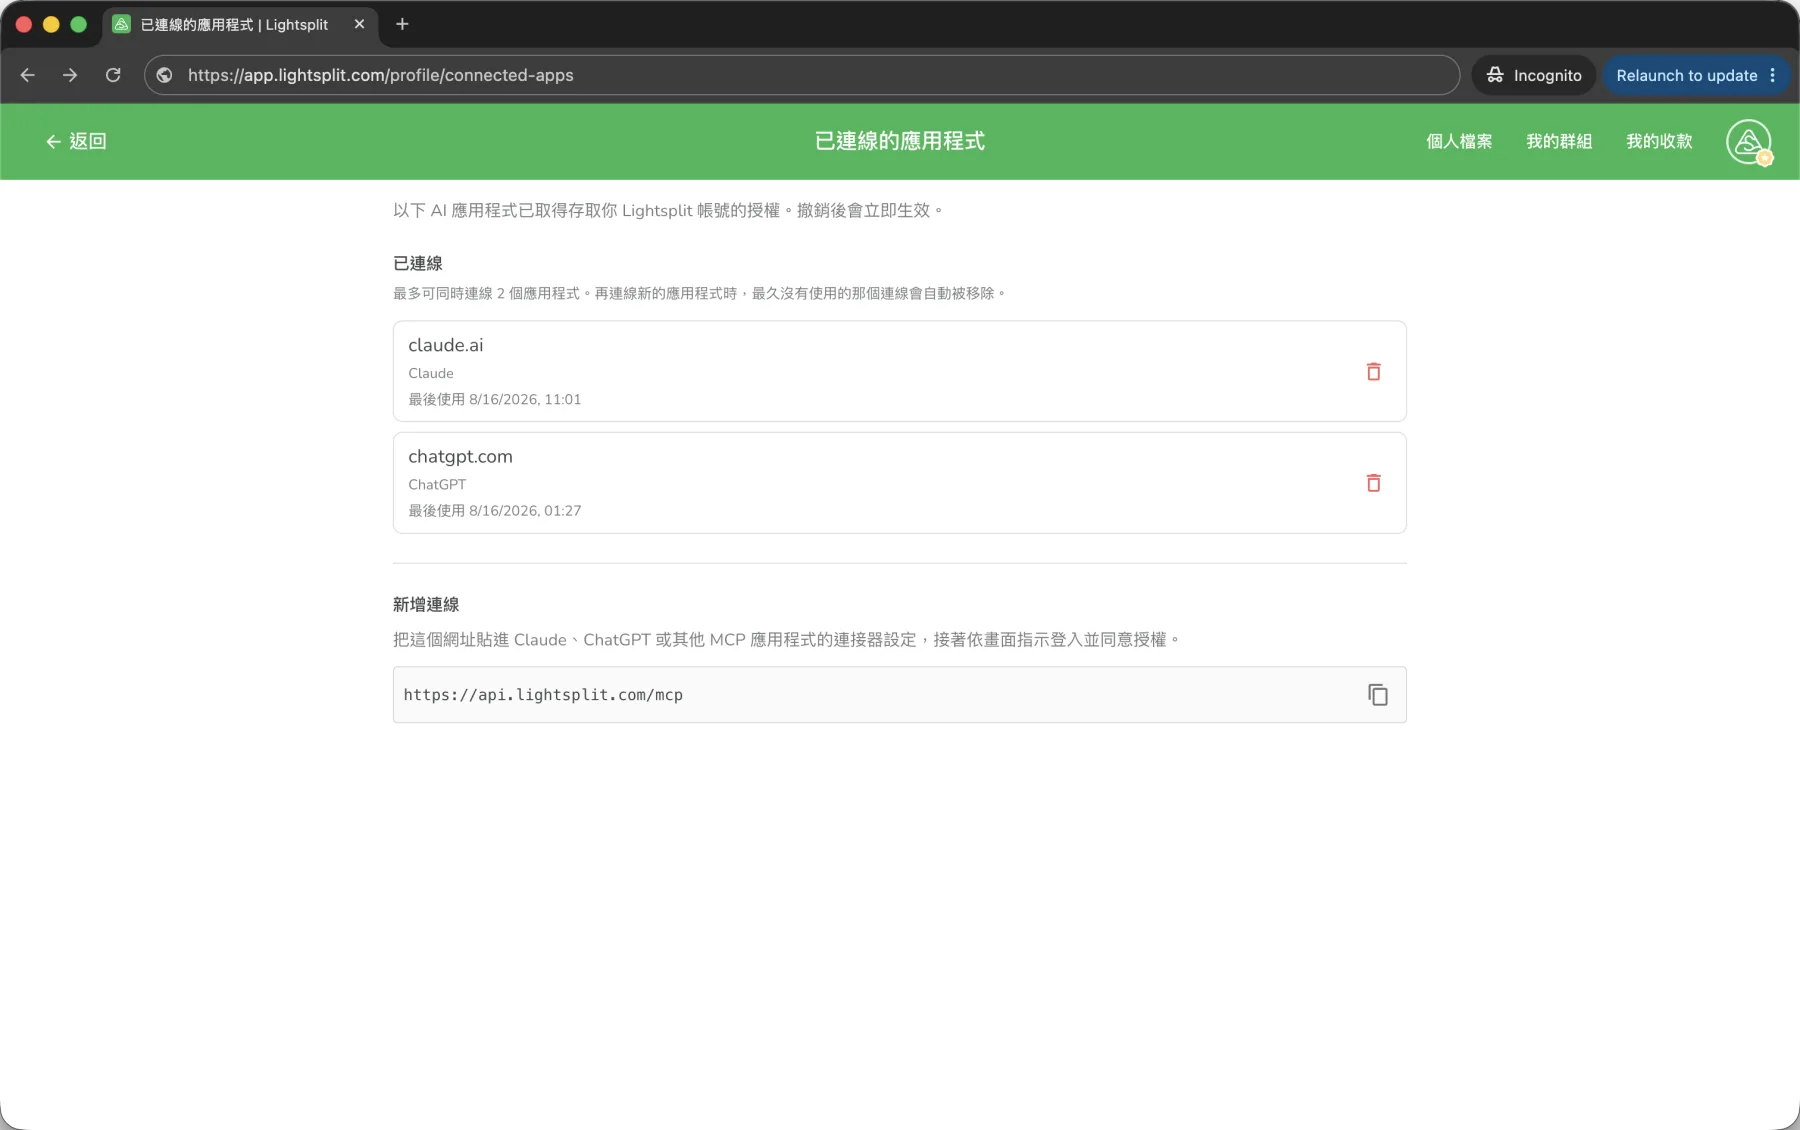Click Relaunch to update
This screenshot has height=1130, width=1800.
point(1686,75)
